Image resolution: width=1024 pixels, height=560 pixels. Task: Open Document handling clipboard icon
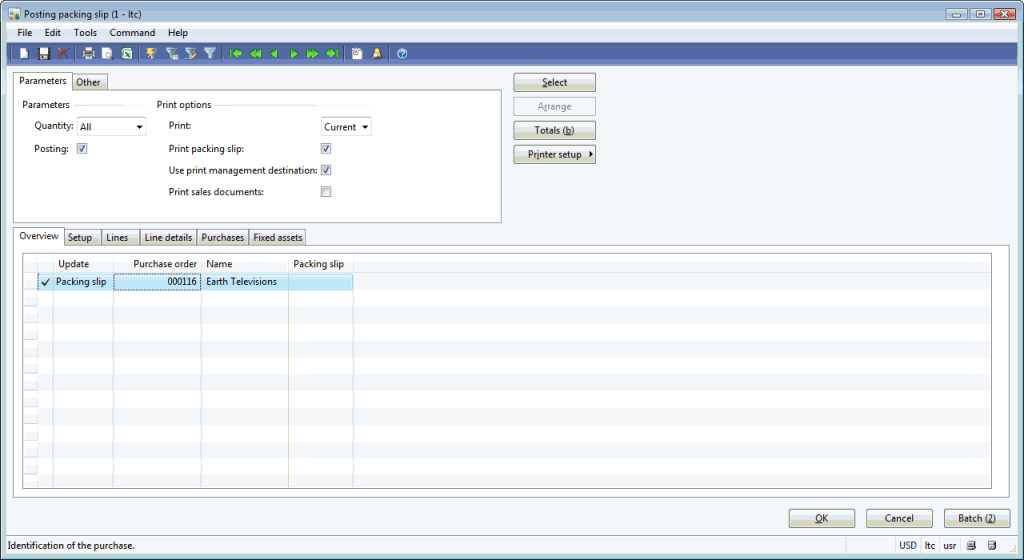357,54
